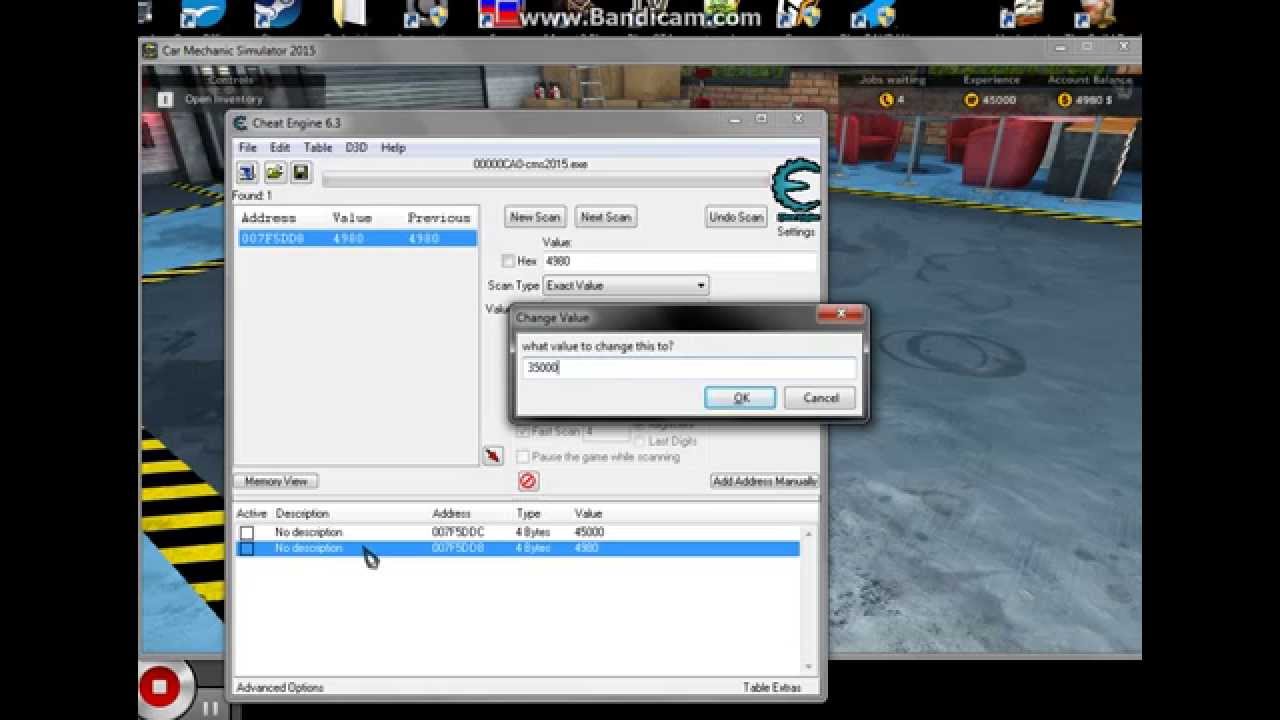Screen dimensions: 1280x720
Task: Click Cancel in Change Value dialog
Action: (x=821, y=398)
